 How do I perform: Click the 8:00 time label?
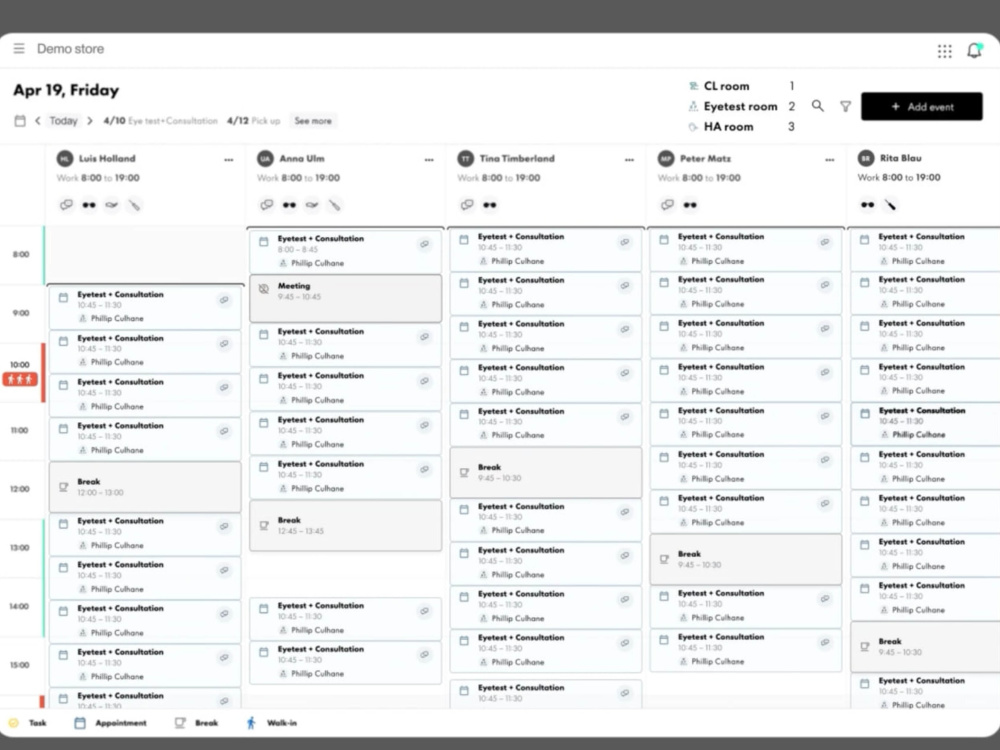21,254
